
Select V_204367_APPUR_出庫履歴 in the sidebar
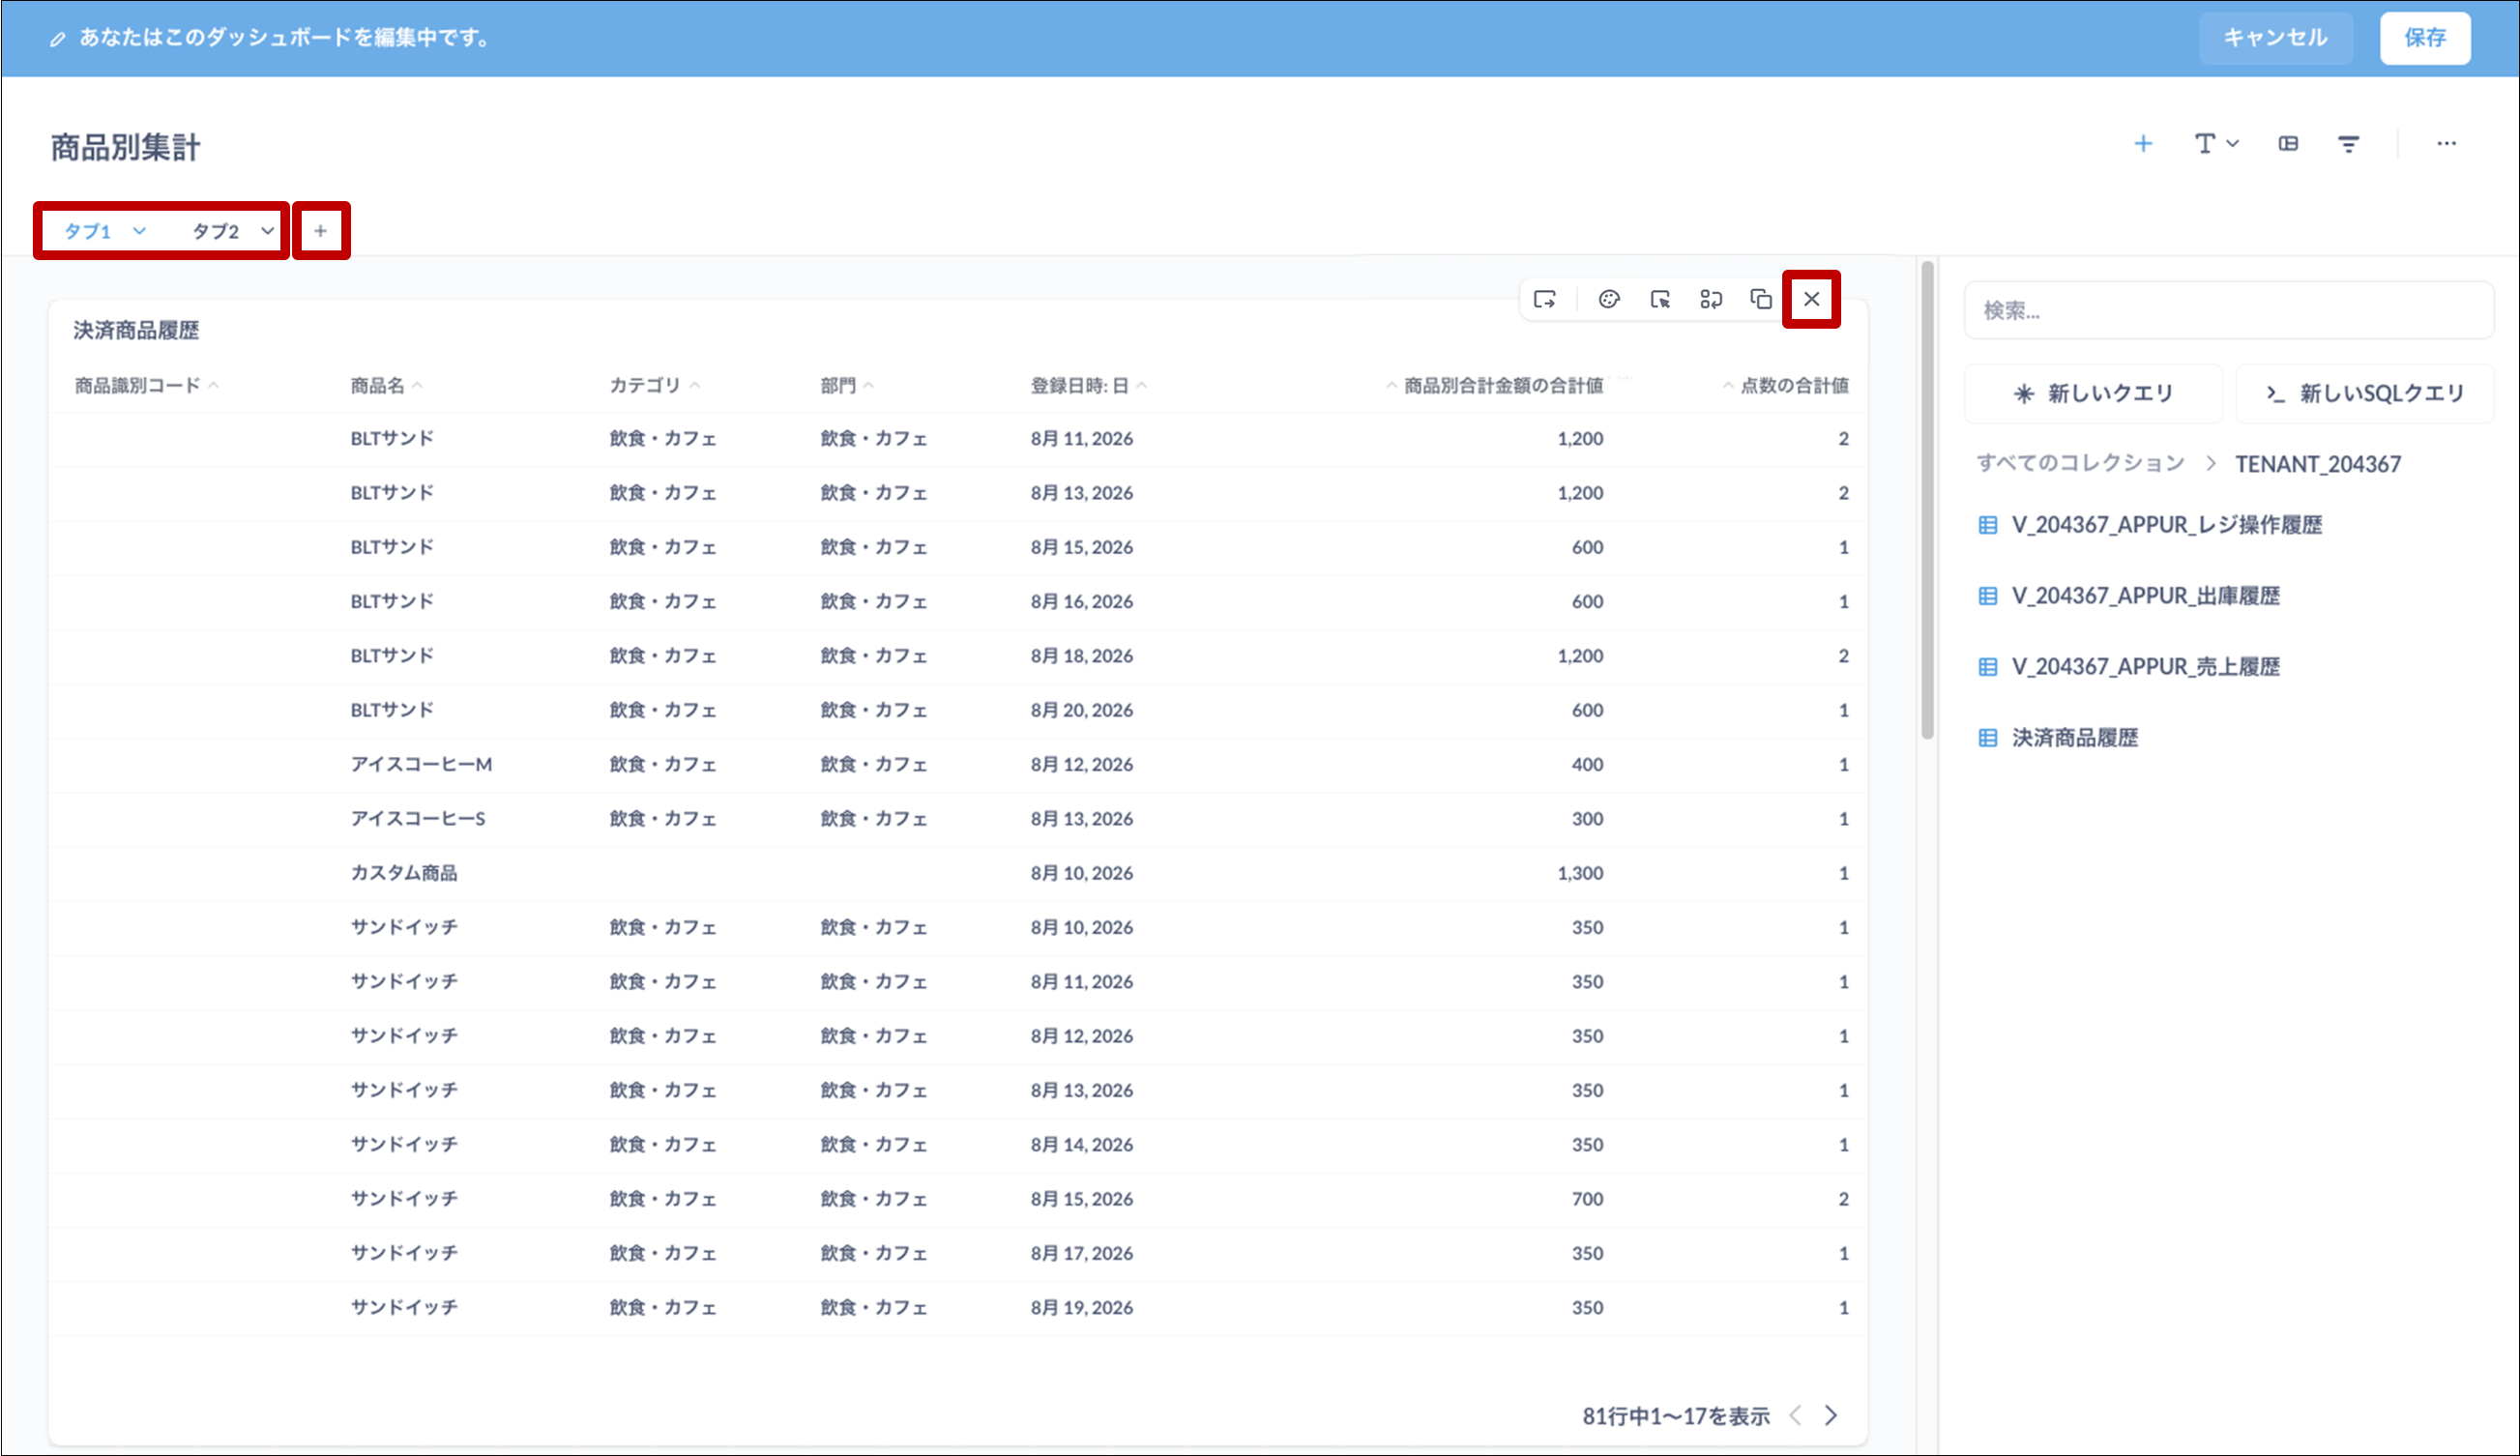pyautogui.click(x=2129, y=596)
